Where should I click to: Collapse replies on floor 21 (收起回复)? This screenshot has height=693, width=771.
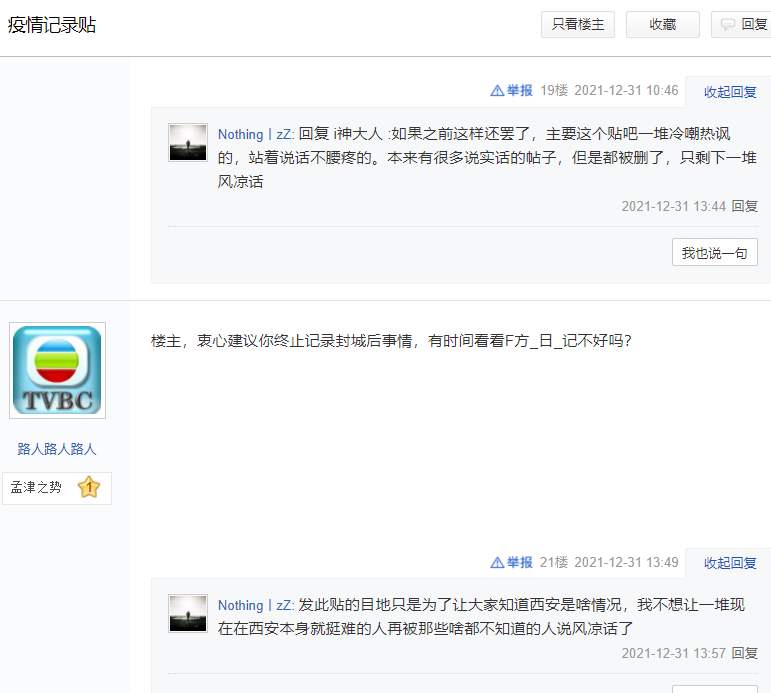tap(730, 563)
